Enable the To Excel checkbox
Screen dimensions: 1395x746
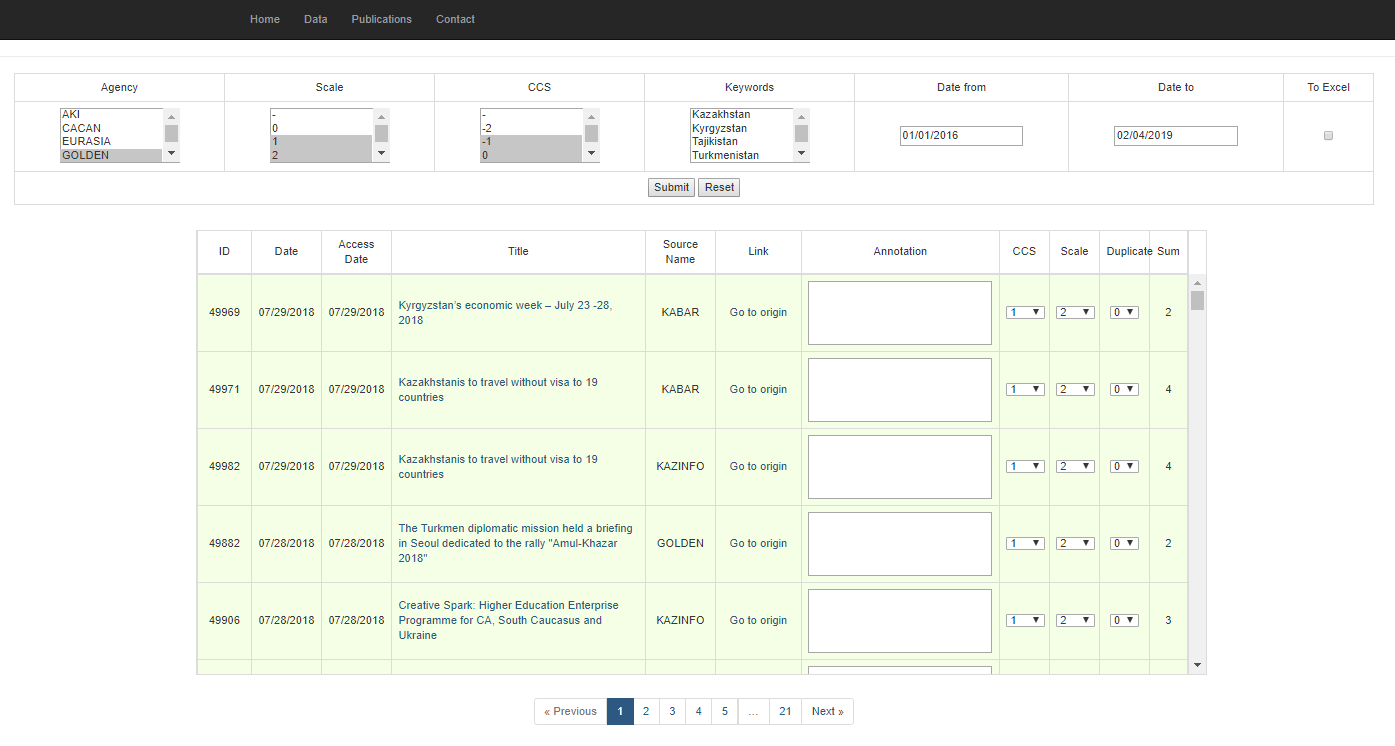tap(1328, 135)
